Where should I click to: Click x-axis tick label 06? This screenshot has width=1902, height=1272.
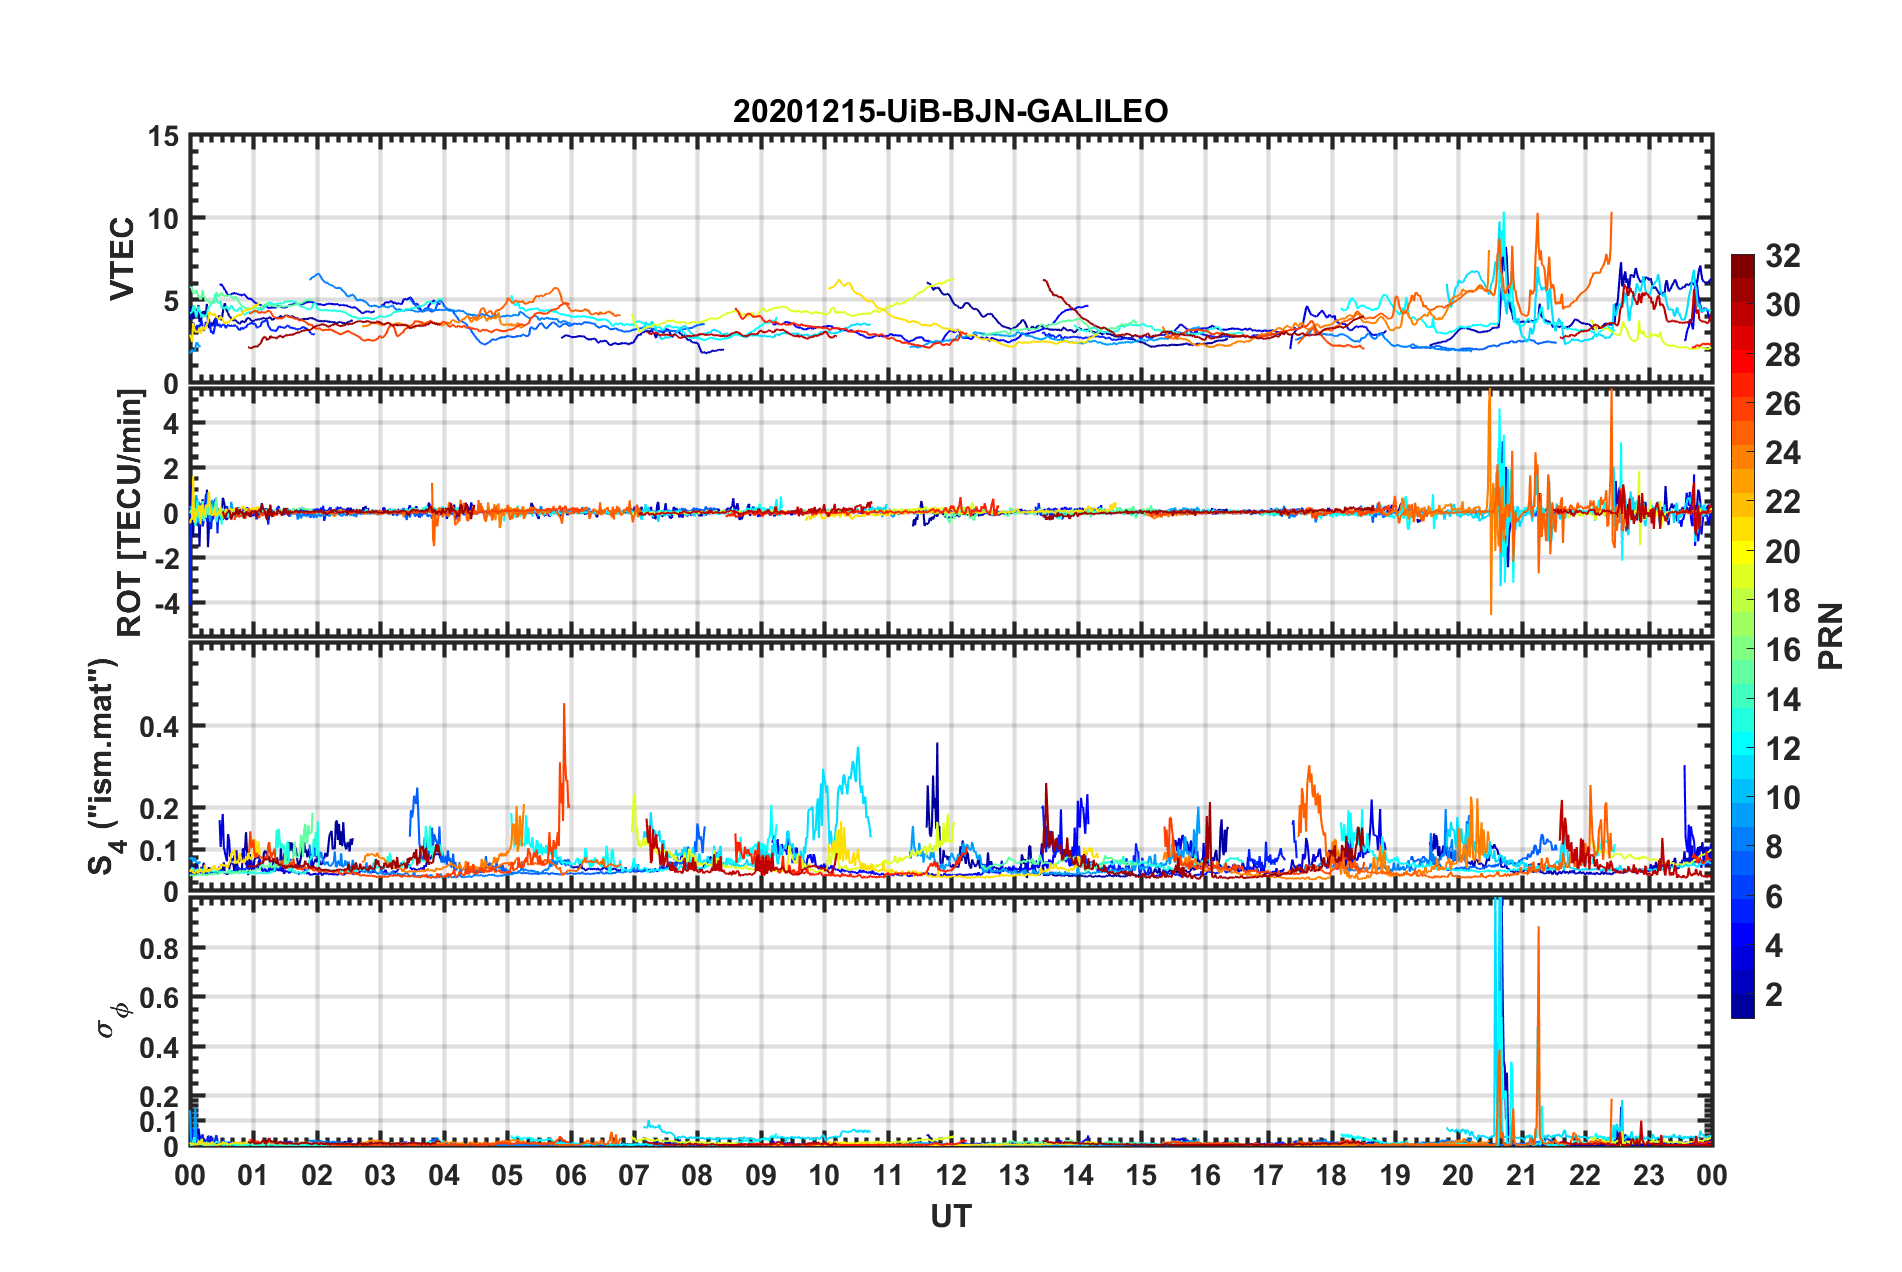pyautogui.click(x=570, y=1175)
